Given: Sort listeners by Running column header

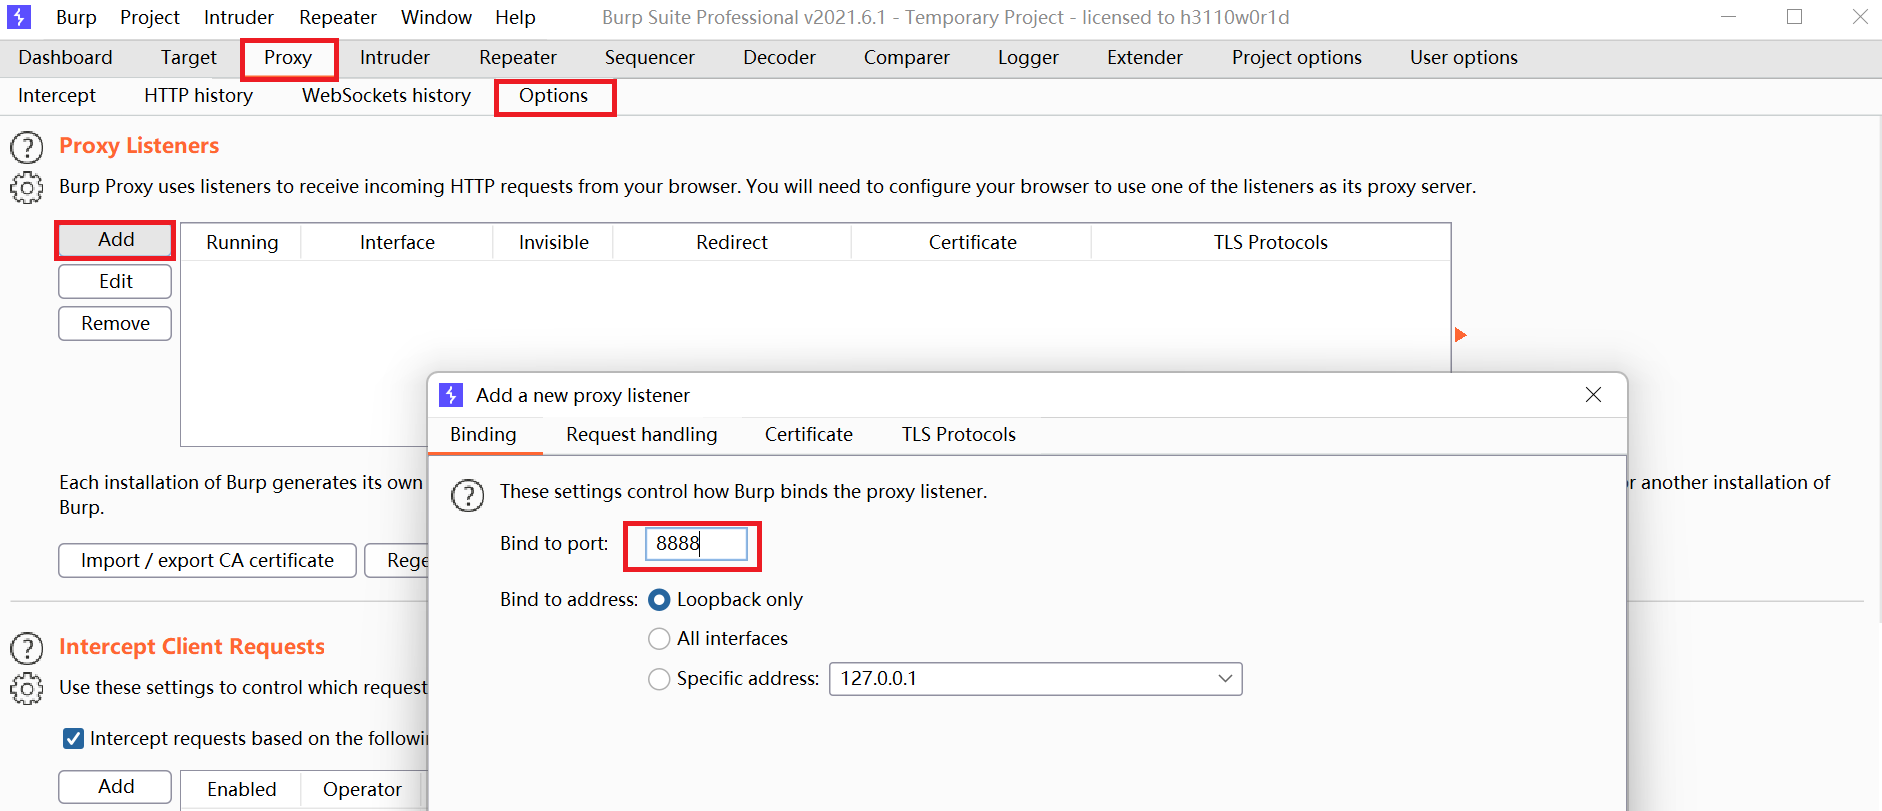Looking at the screenshot, I should tap(242, 243).
